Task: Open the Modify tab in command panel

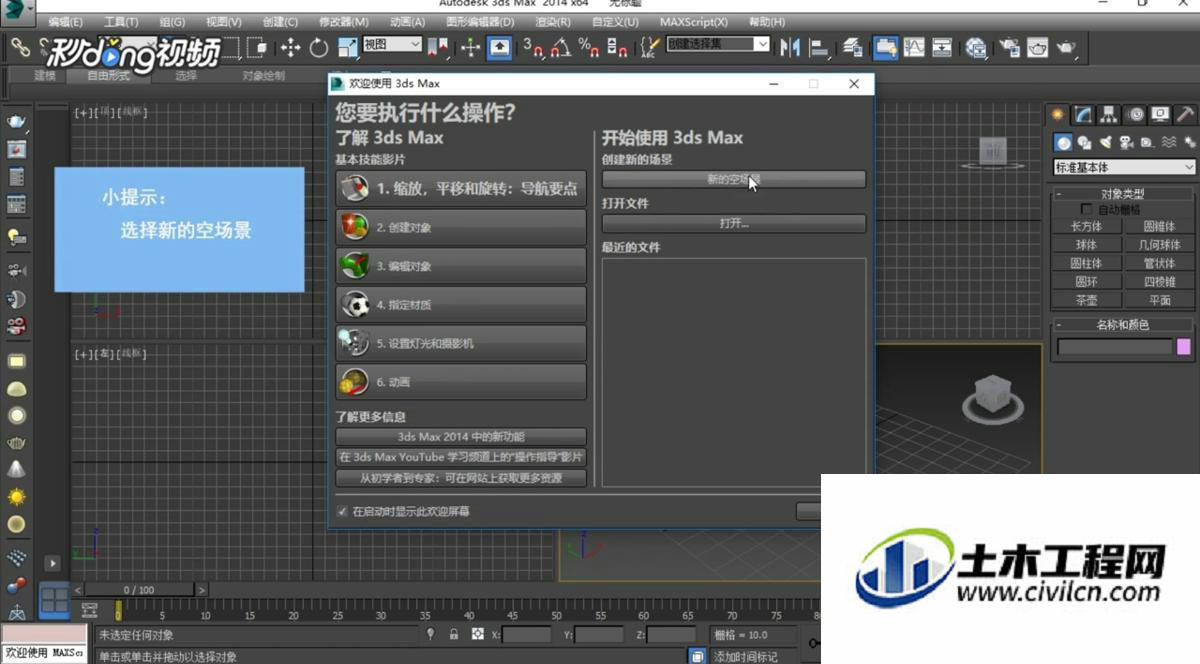Action: tap(1083, 114)
